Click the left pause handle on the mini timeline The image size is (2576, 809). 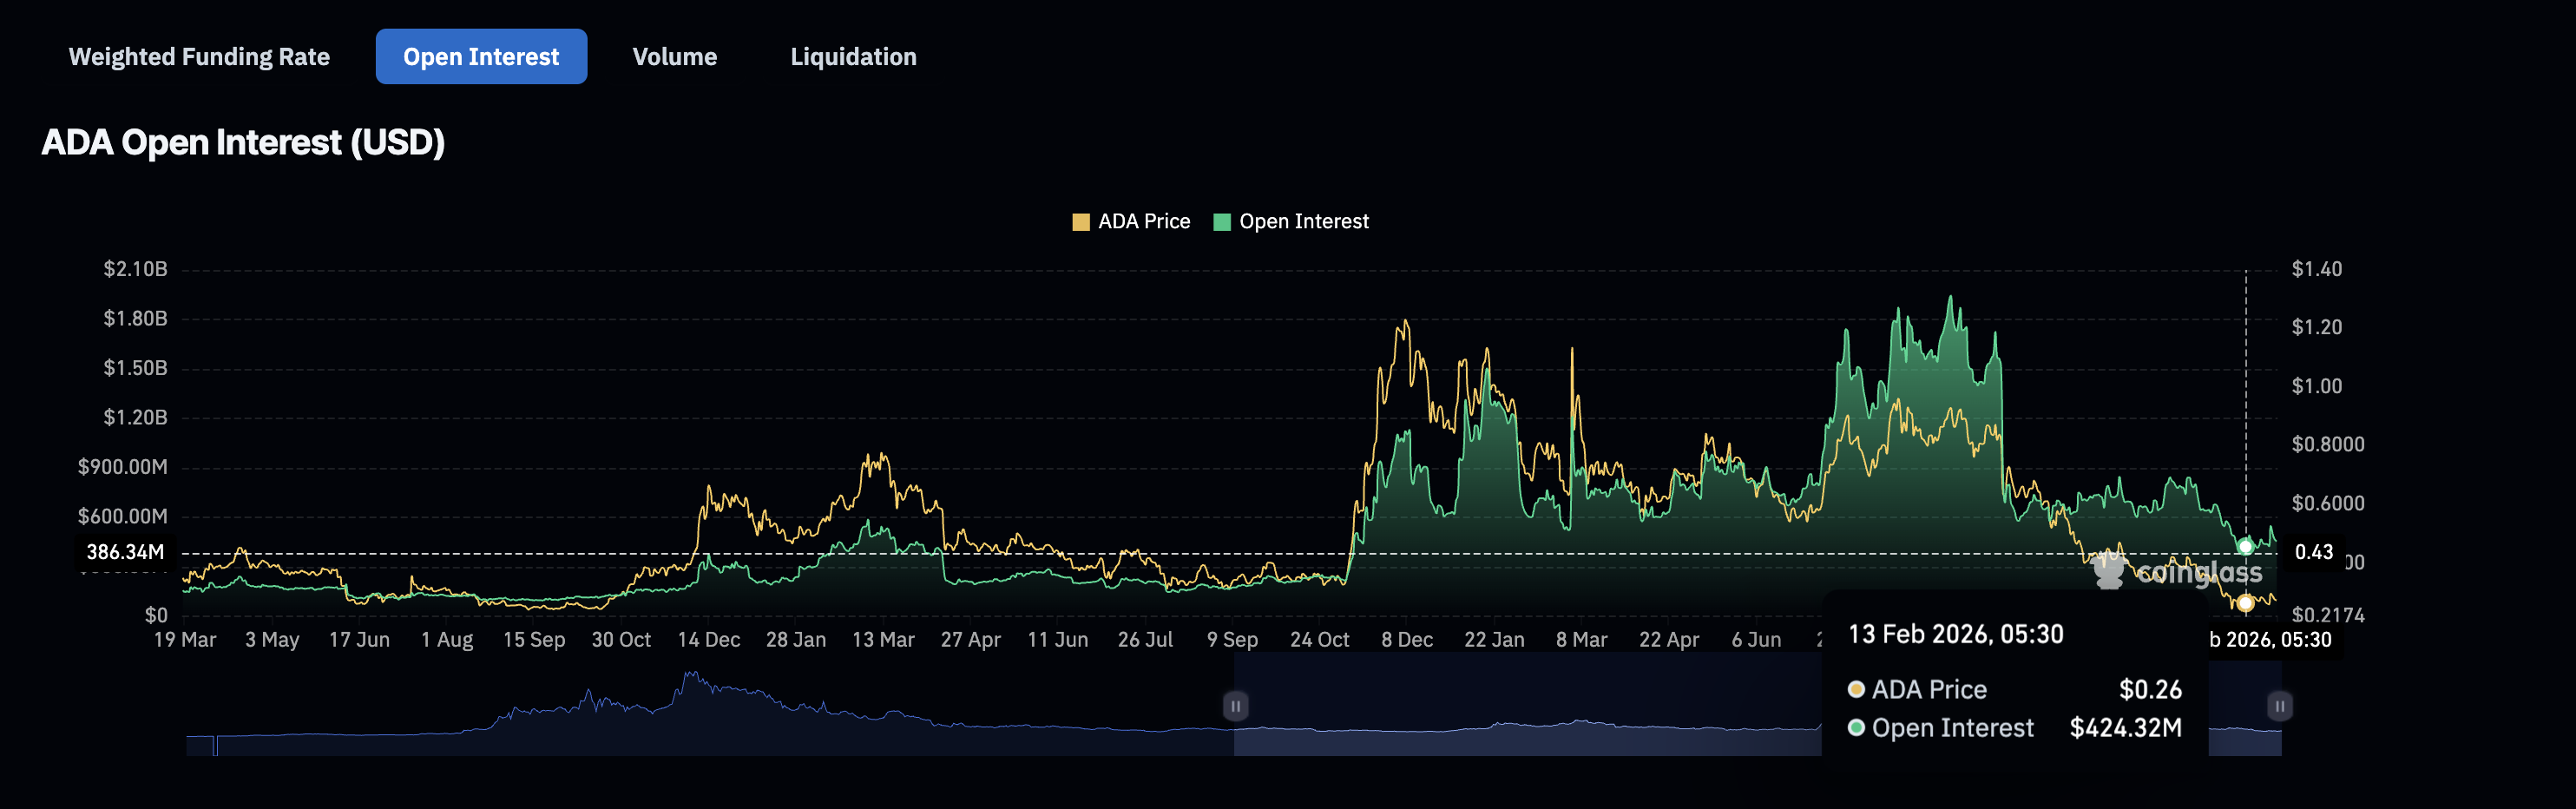1236,705
